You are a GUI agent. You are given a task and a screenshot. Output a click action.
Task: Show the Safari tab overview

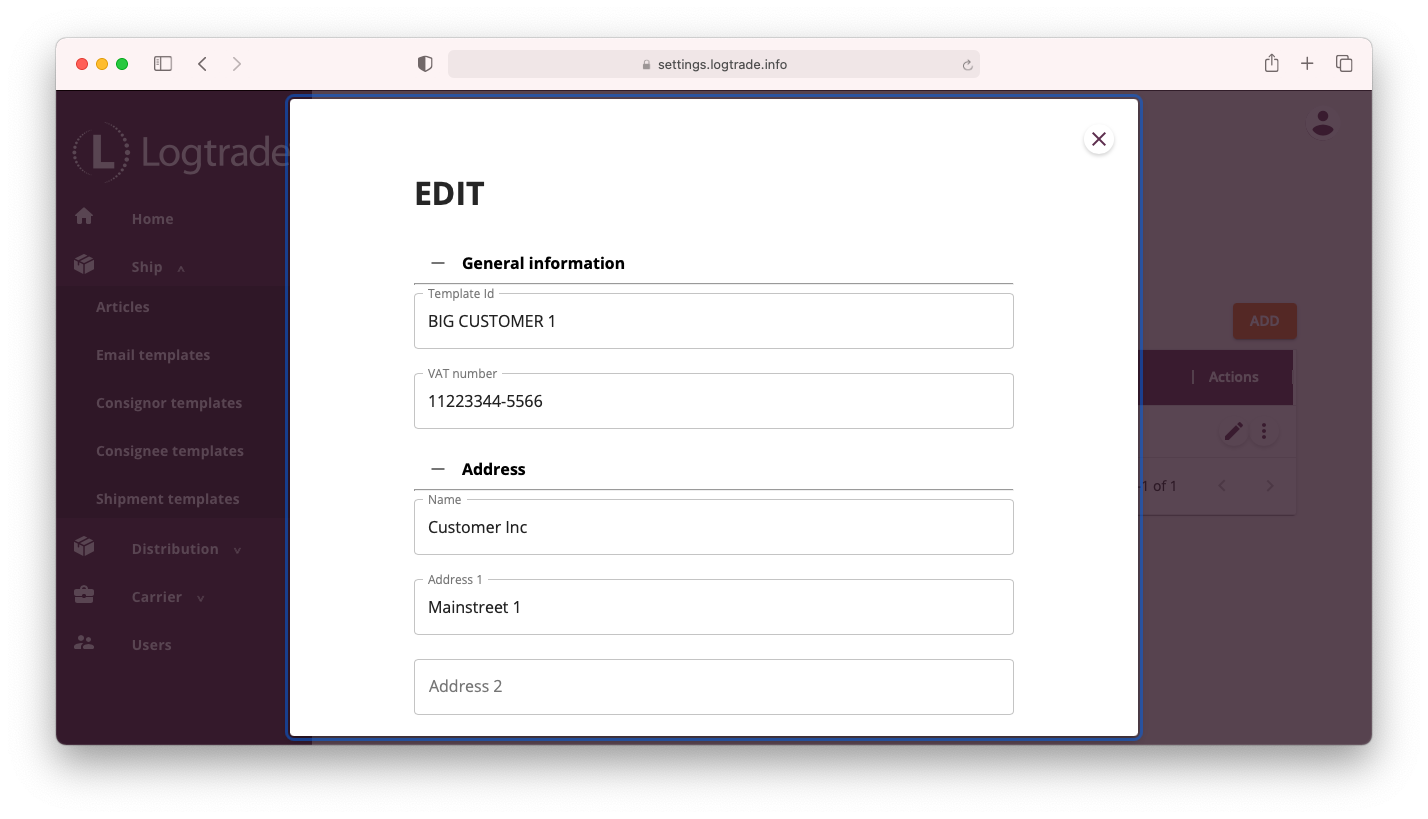point(1344,64)
